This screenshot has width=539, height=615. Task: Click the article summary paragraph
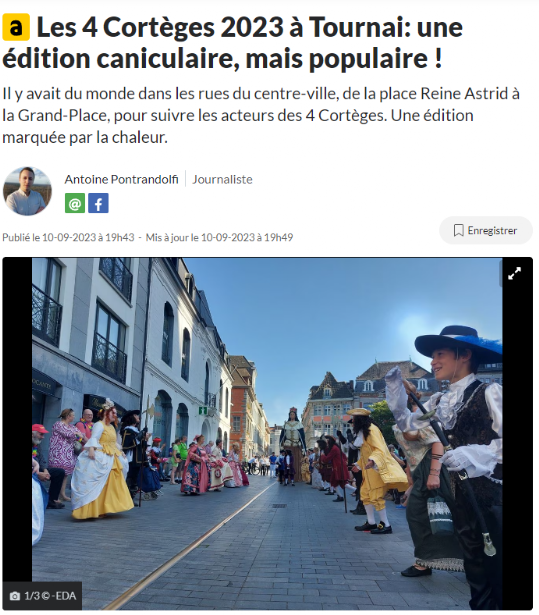point(261,115)
